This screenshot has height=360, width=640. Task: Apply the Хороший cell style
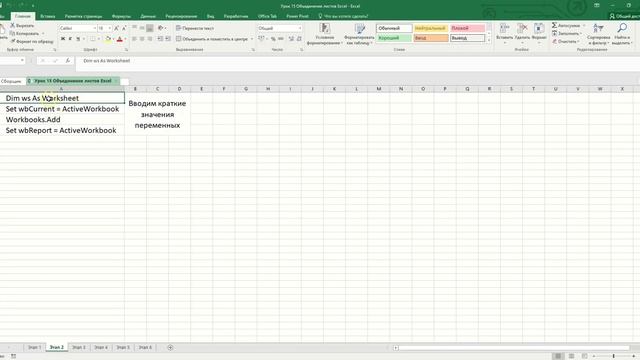394,38
